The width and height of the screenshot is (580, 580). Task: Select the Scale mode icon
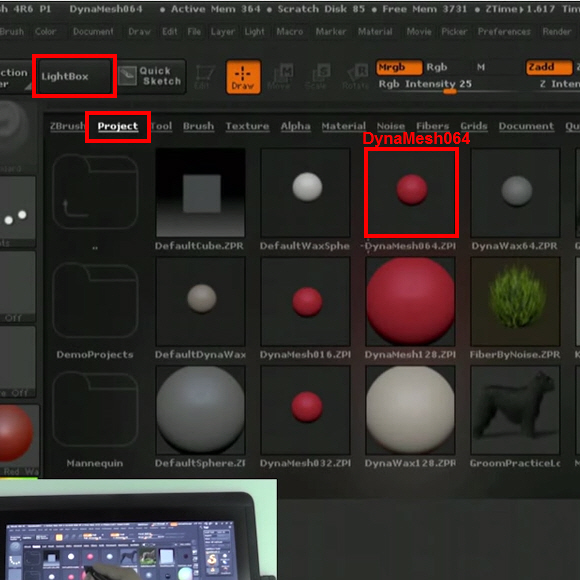(x=318, y=77)
